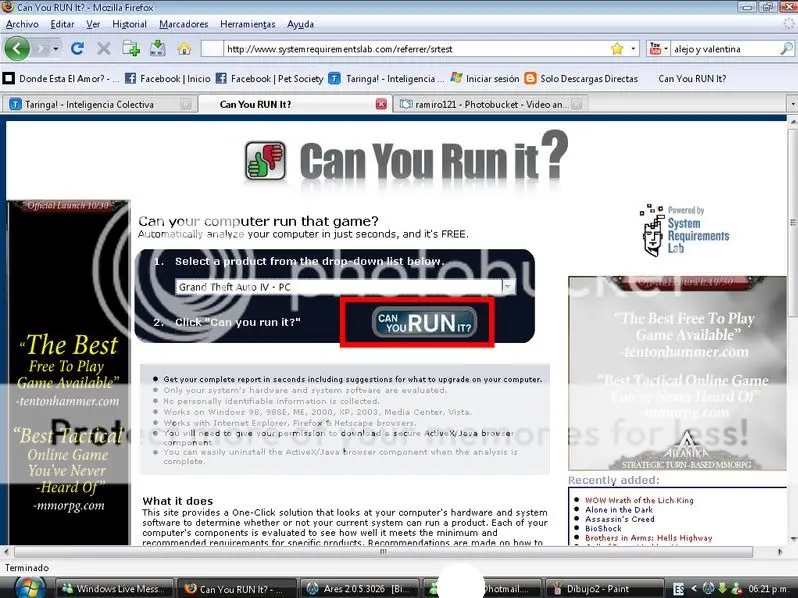
Task: Open the Ayuda menu
Action: tap(300, 24)
